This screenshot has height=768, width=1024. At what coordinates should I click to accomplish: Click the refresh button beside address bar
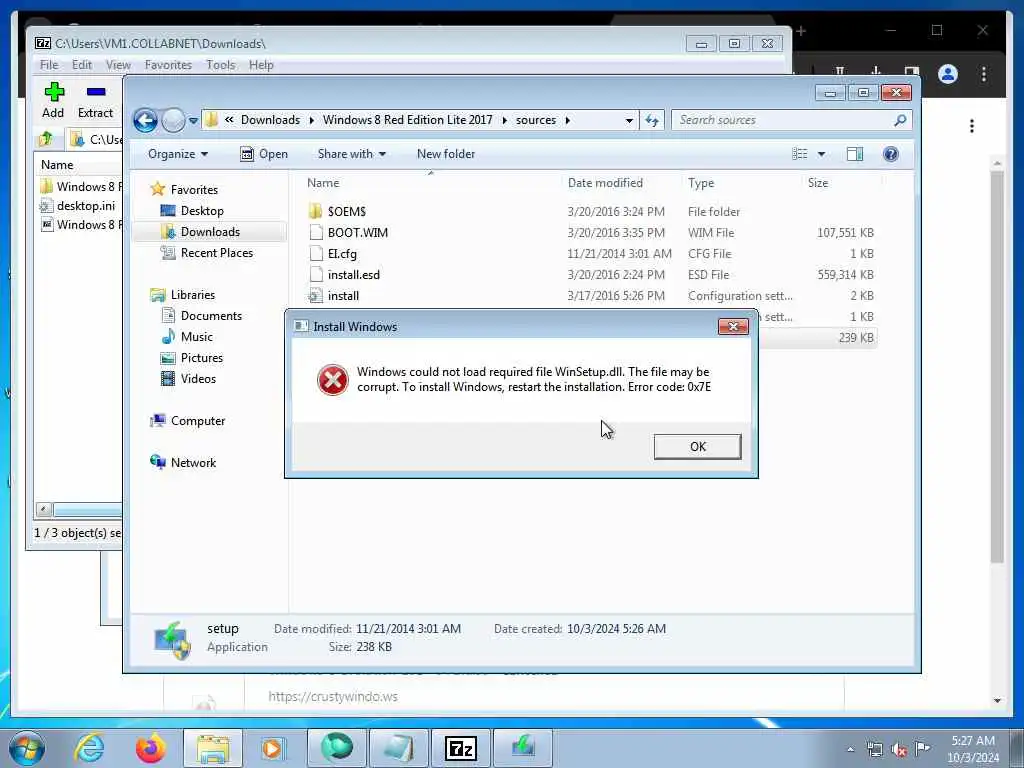[652, 120]
